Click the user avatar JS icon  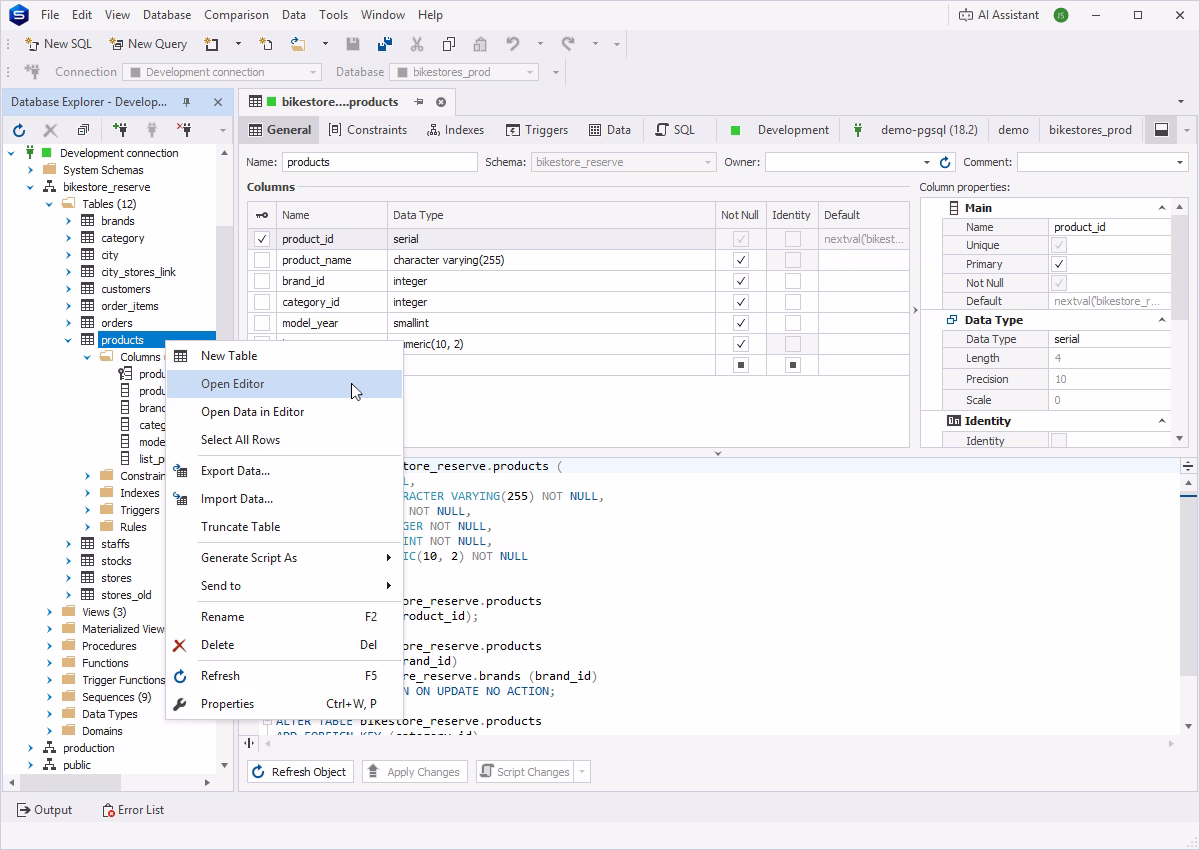[1061, 15]
